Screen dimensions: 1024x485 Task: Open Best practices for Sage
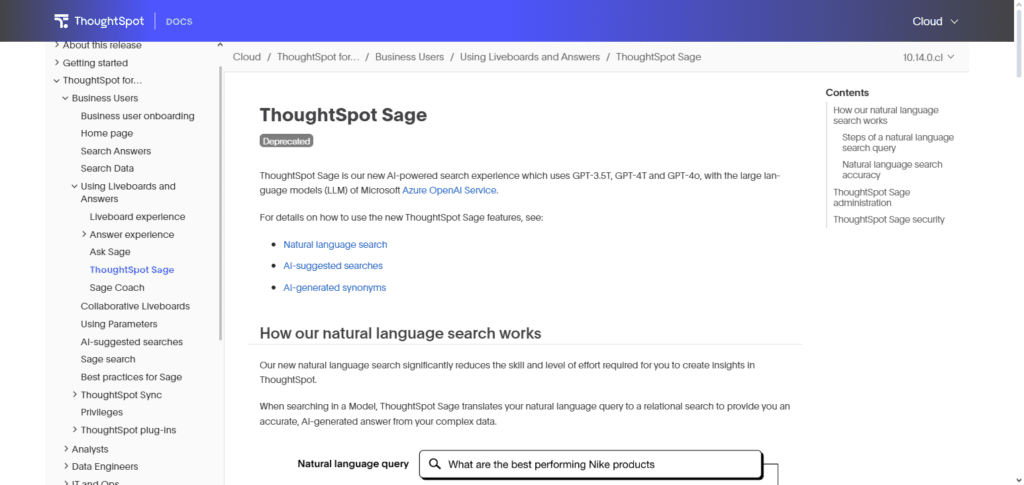[131, 377]
